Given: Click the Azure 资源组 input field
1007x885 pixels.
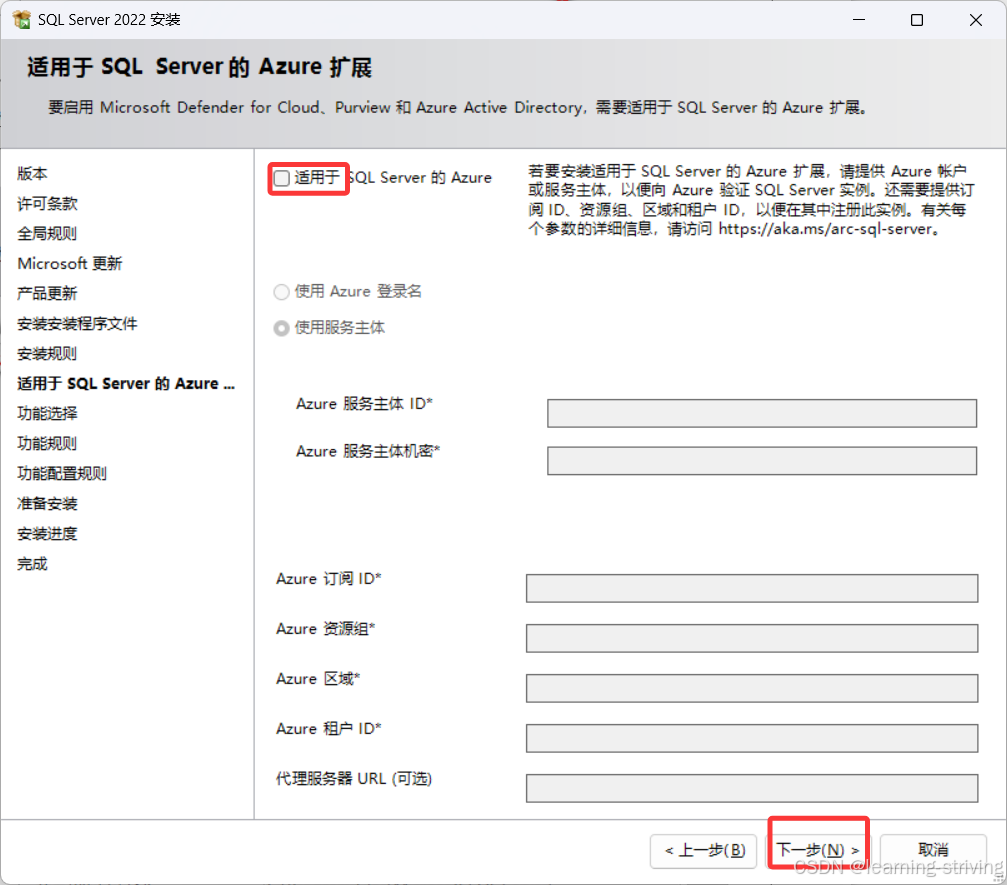Looking at the screenshot, I should (x=751, y=638).
